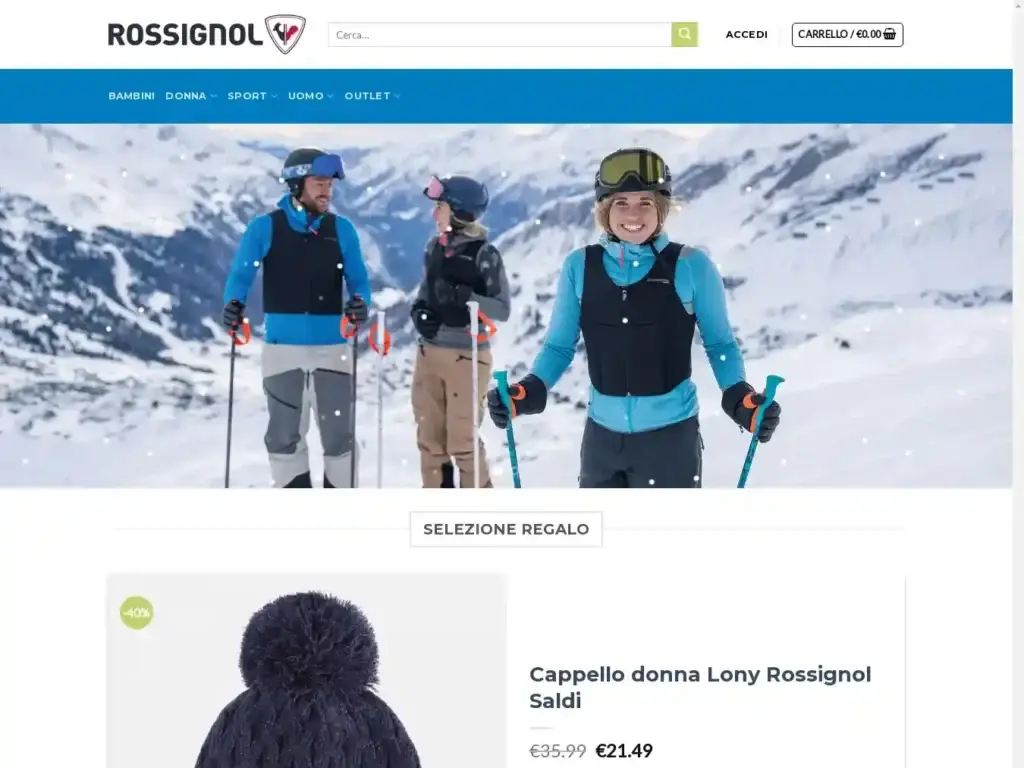This screenshot has width=1024, height=768.
Task: Open the DONNA category
Action: point(185,96)
